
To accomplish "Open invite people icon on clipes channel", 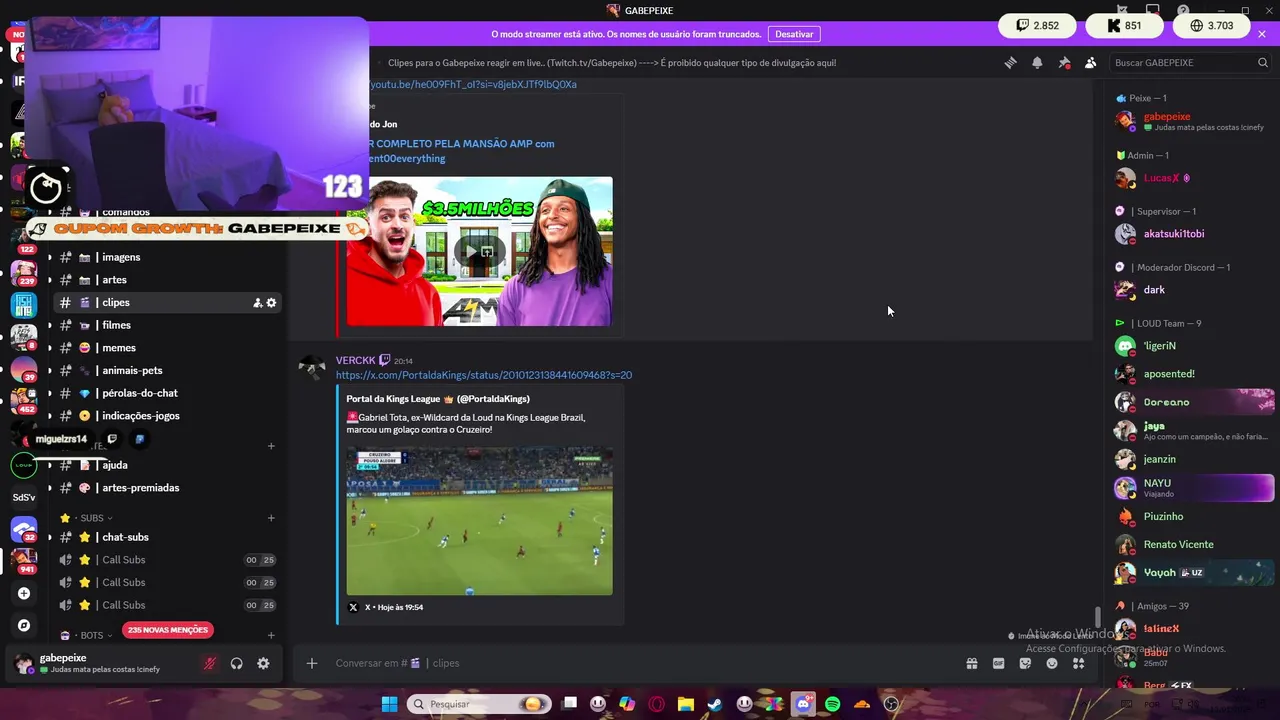I will pos(257,303).
